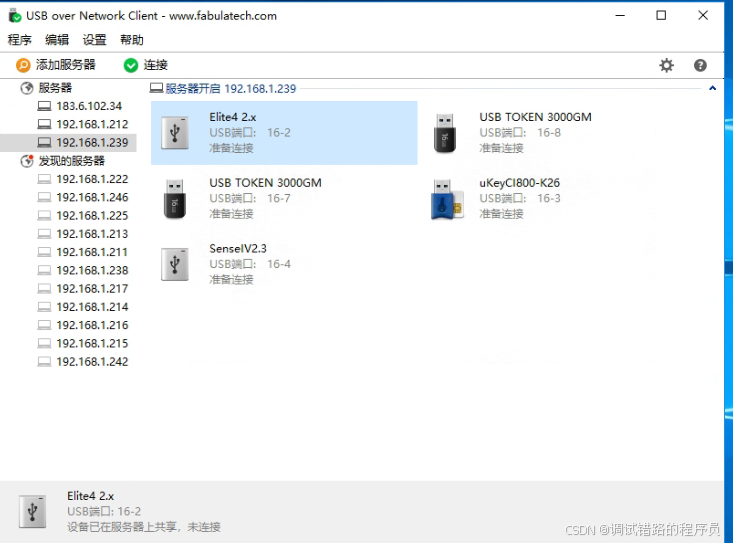Select discovered server 192.168.1.225
Image resolution: width=733 pixels, height=543 pixels.
click(x=92, y=215)
